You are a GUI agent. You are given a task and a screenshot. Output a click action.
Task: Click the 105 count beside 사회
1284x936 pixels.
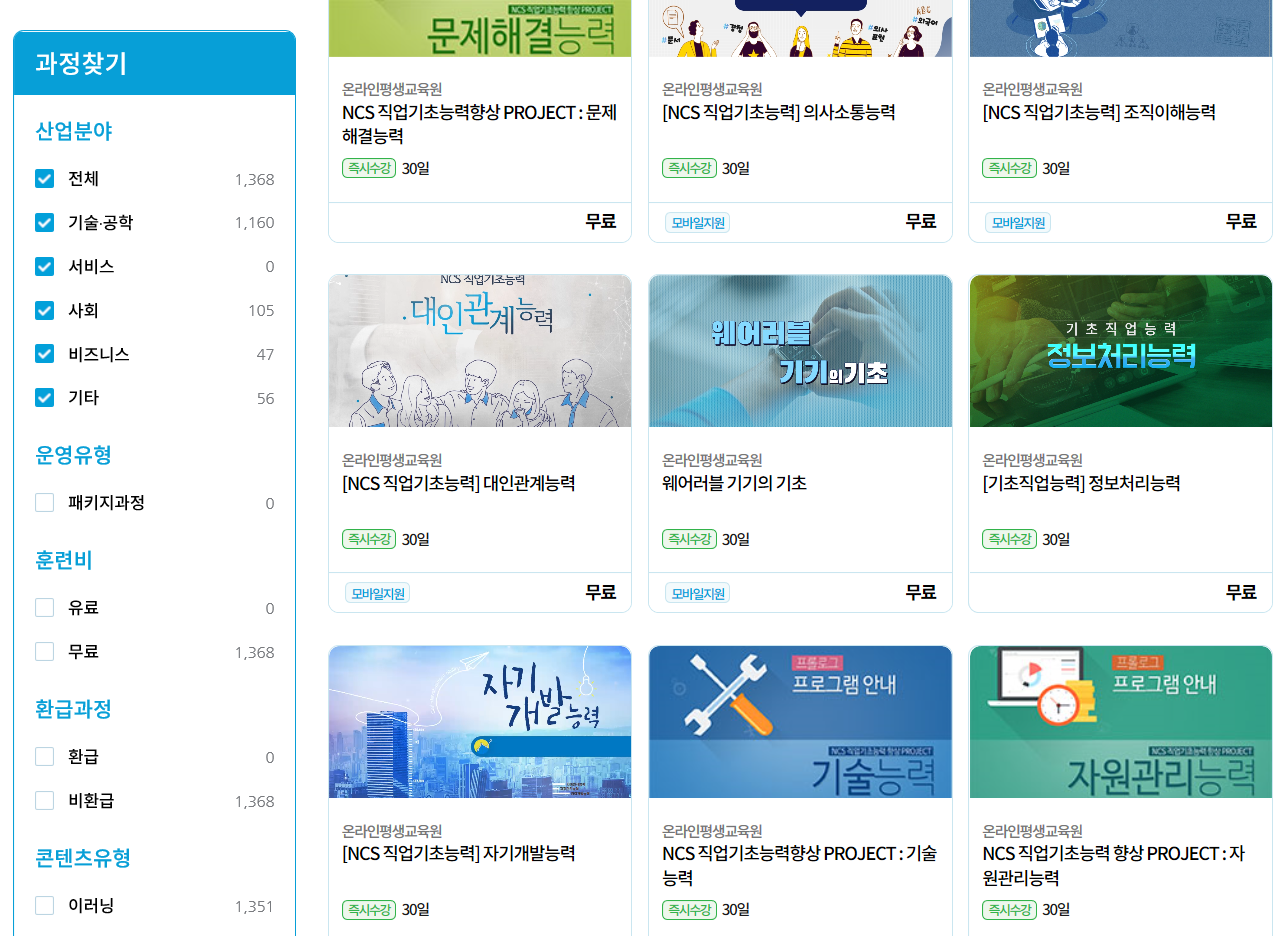coord(261,311)
